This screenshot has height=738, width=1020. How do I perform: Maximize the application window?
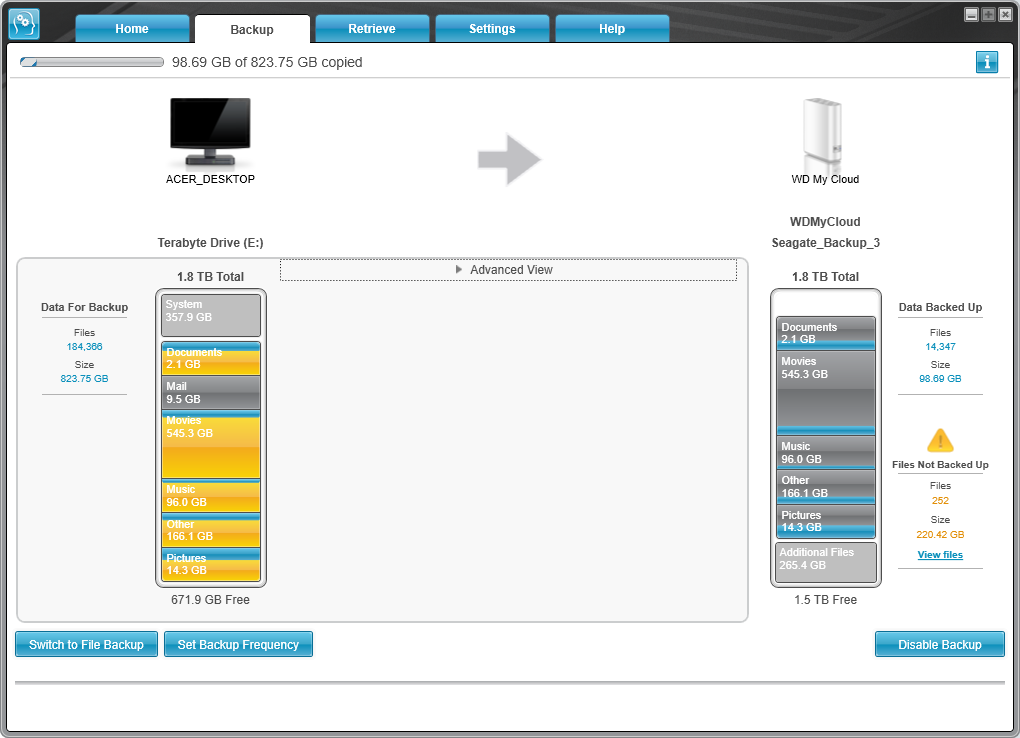tap(988, 14)
